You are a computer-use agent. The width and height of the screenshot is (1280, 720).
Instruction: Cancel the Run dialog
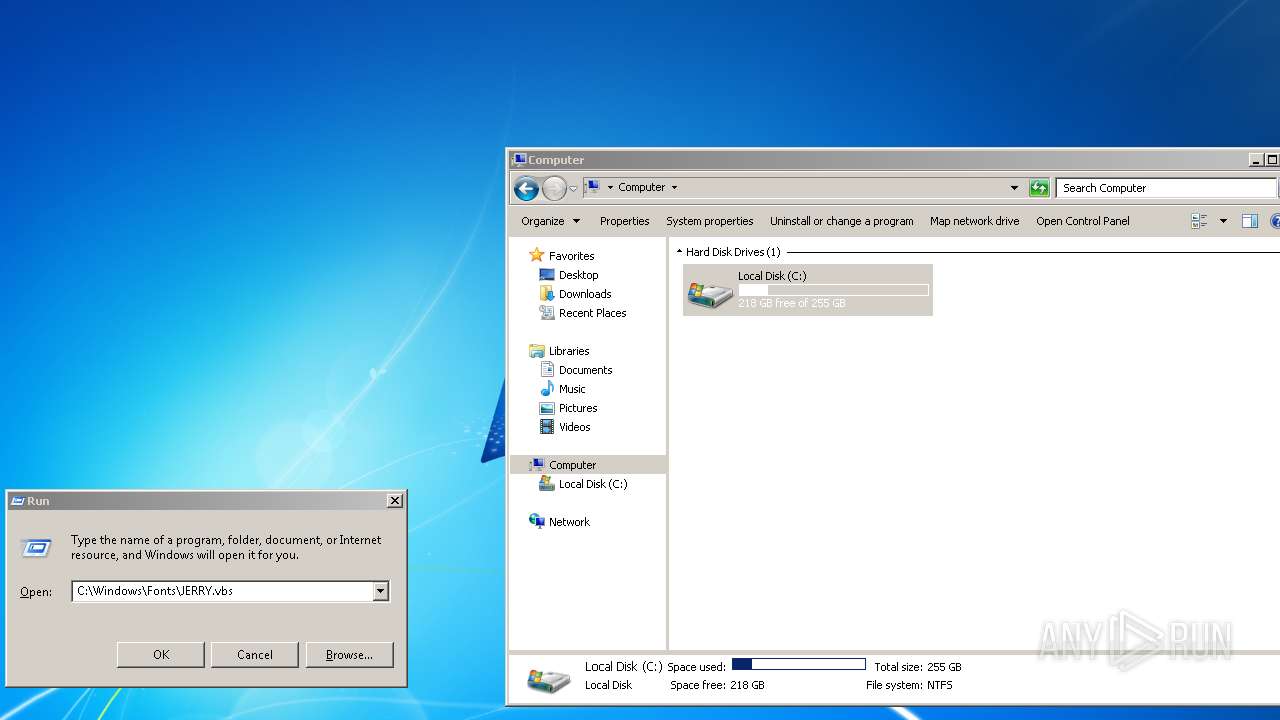pyautogui.click(x=255, y=655)
